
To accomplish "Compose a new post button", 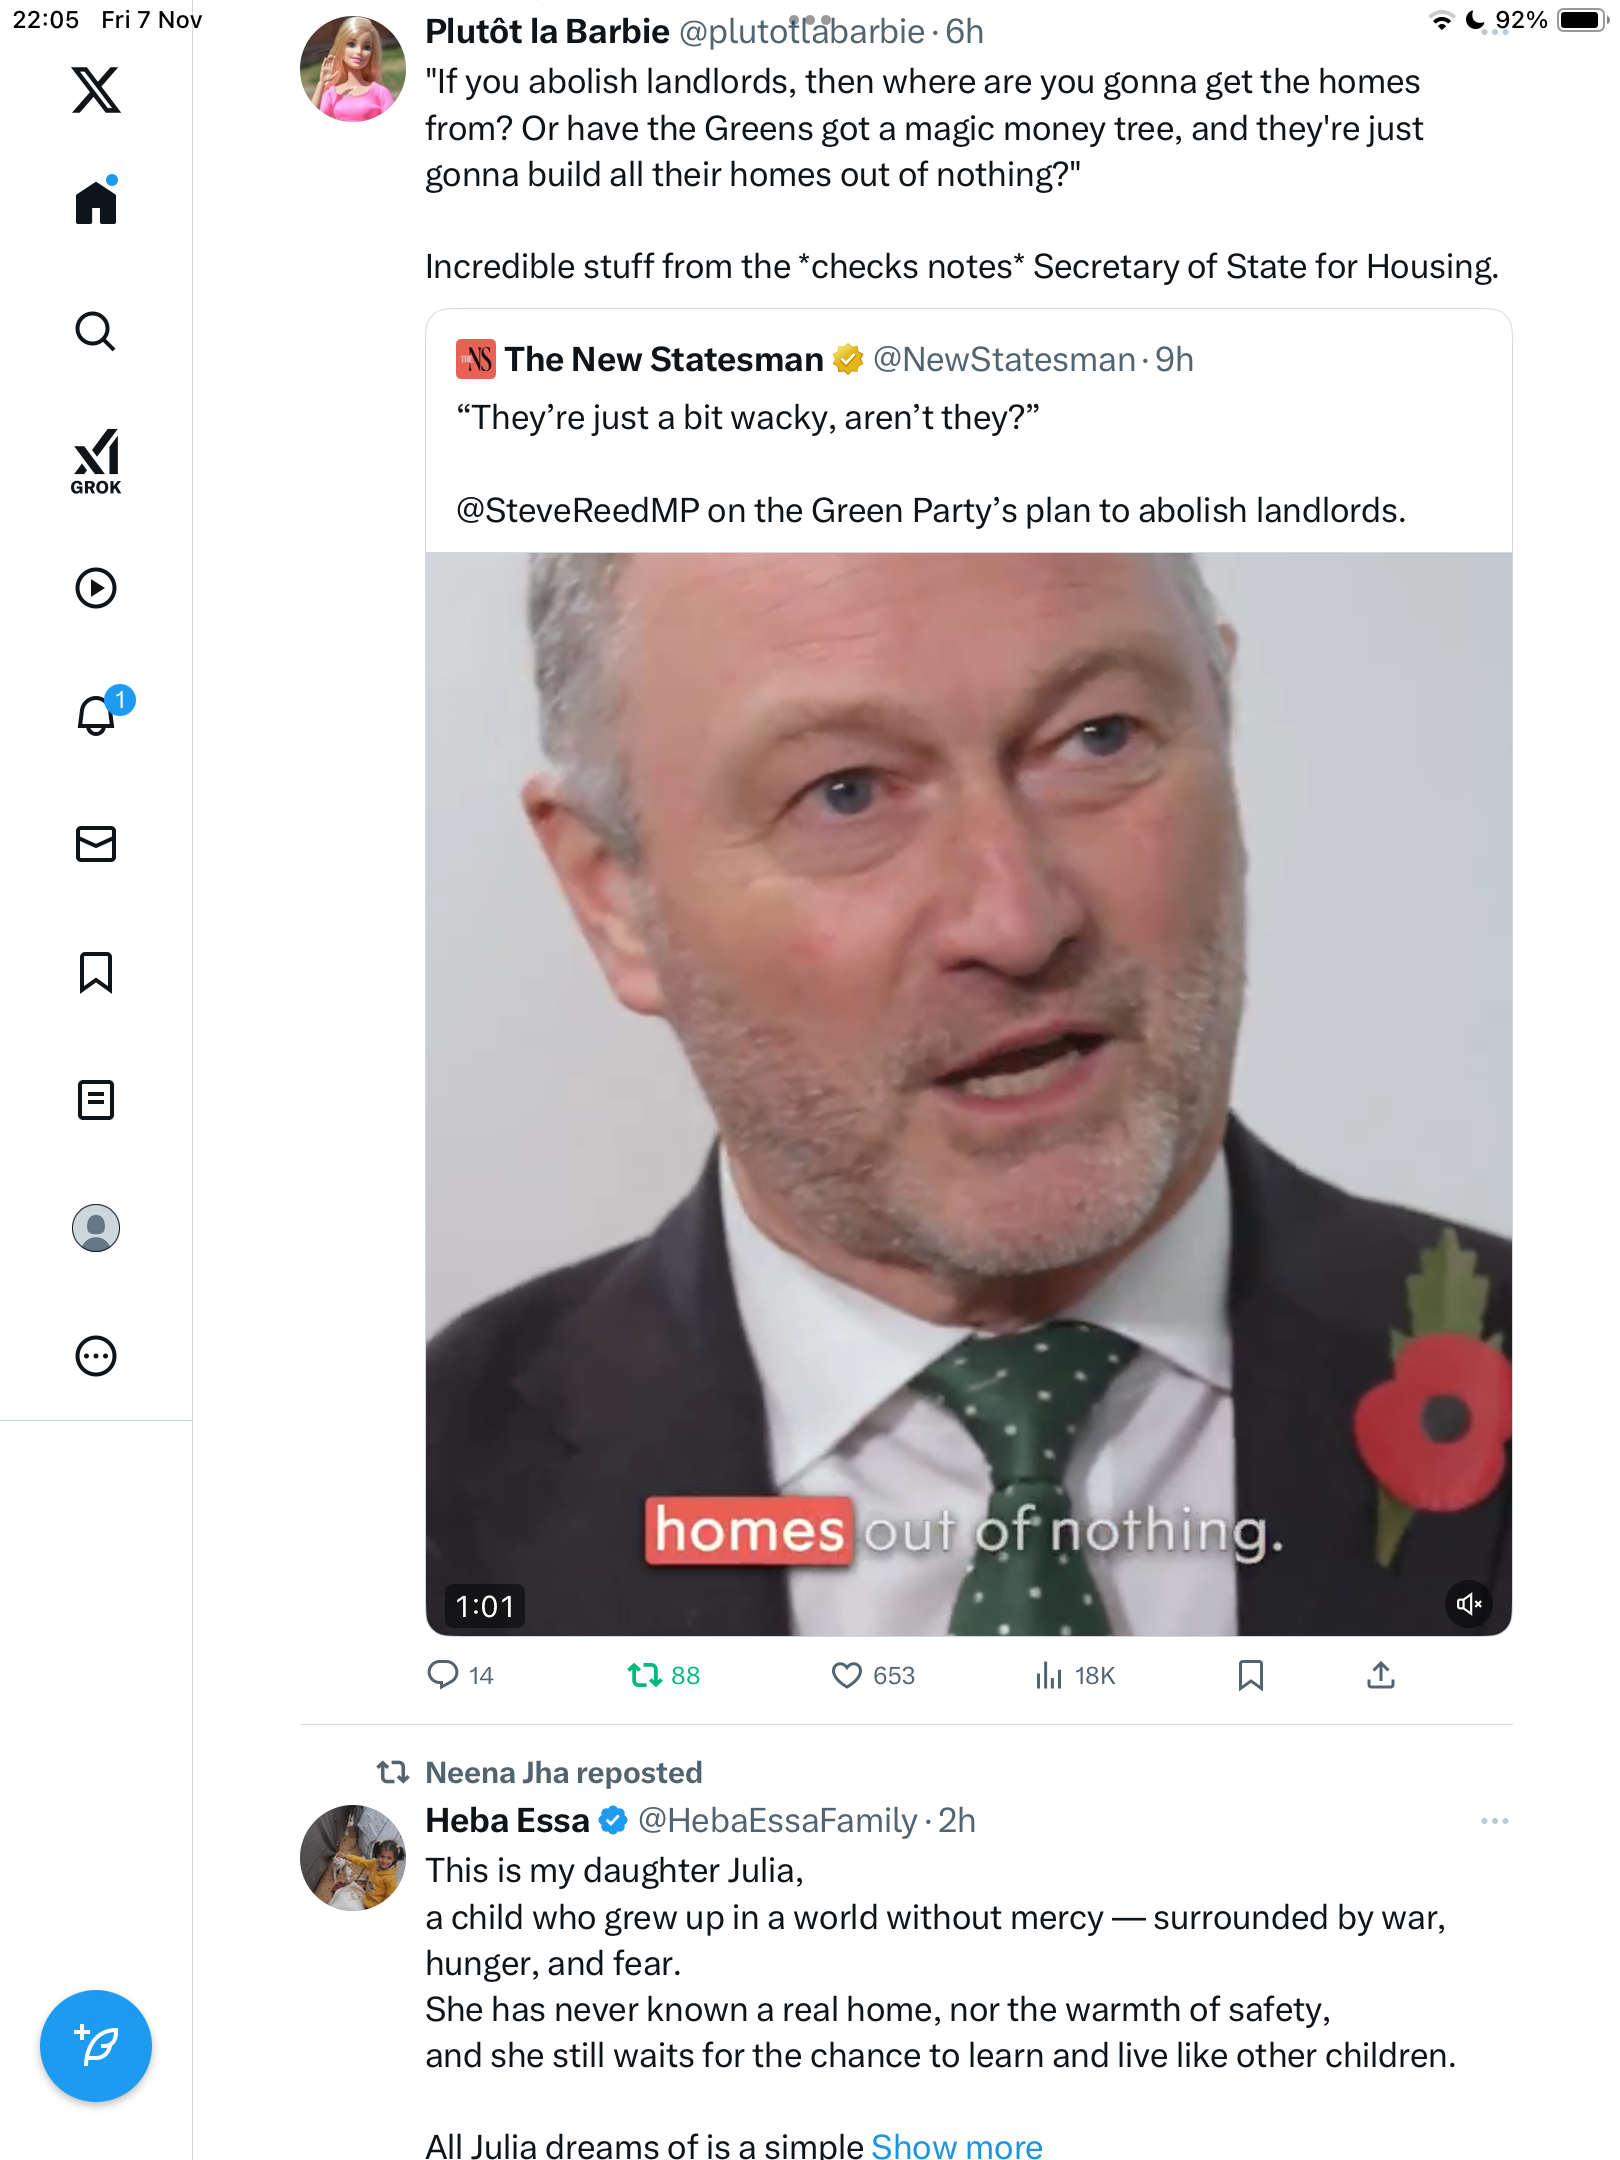I will click(96, 2046).
